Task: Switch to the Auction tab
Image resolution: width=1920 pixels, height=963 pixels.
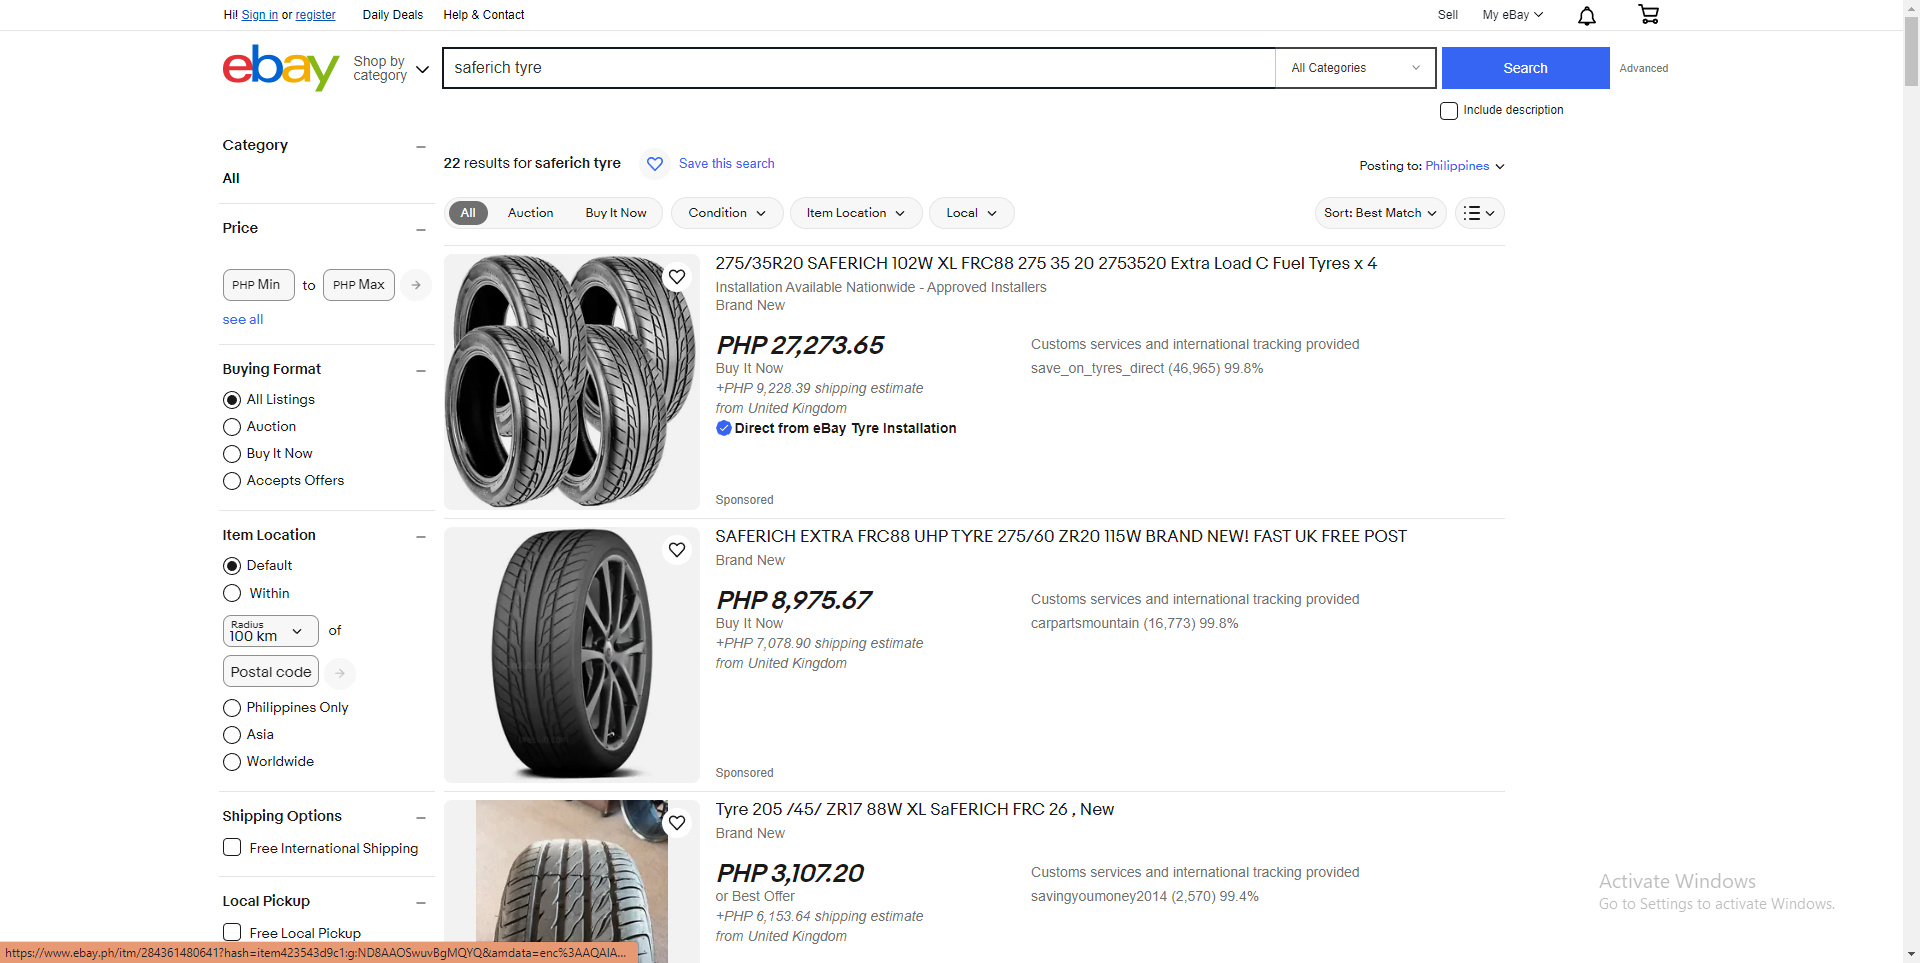Action: click(530, 213)
